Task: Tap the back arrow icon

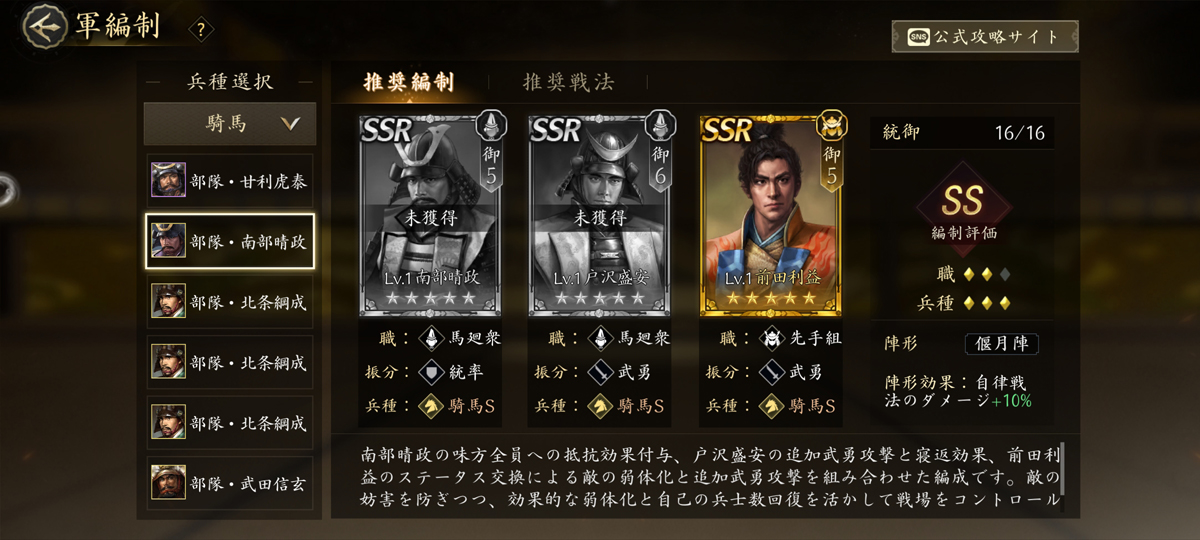Action: coord(42,26)
